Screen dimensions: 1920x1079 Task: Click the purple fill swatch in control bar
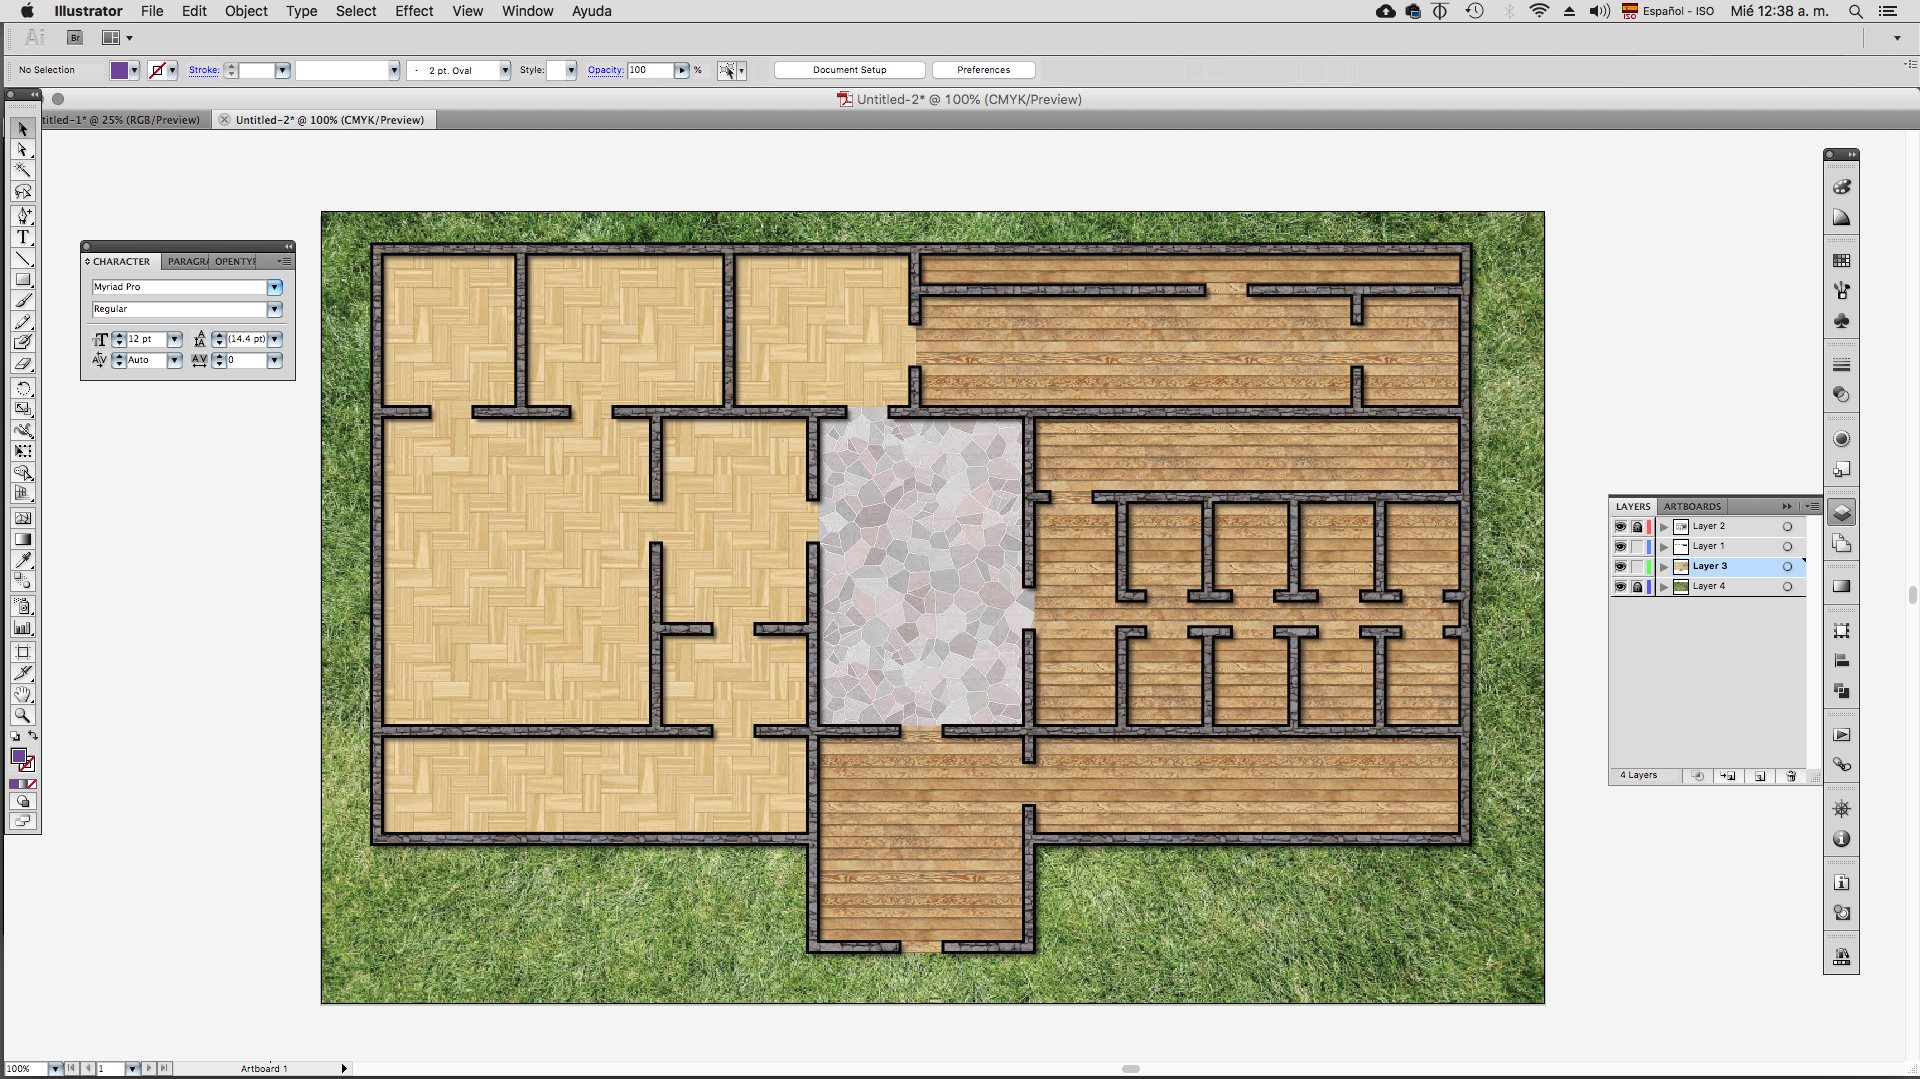pyautogui.click(x=119, y=70)
